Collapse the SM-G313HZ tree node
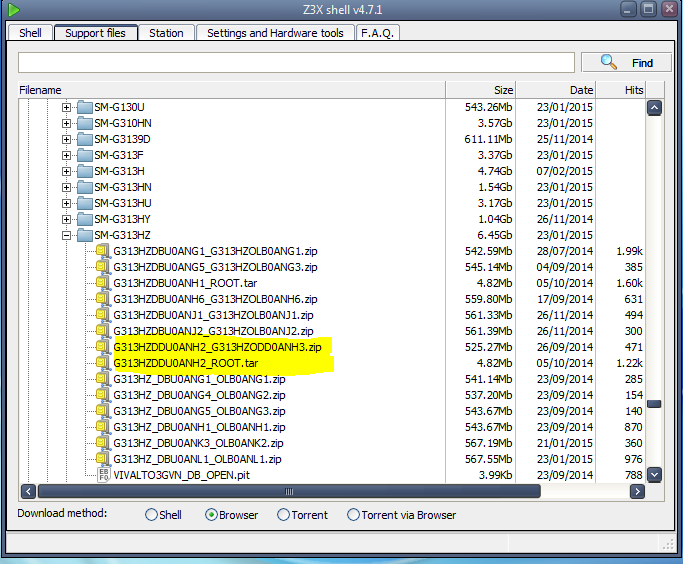Screen dimensions: 683x564 click(x=66, y=235)
